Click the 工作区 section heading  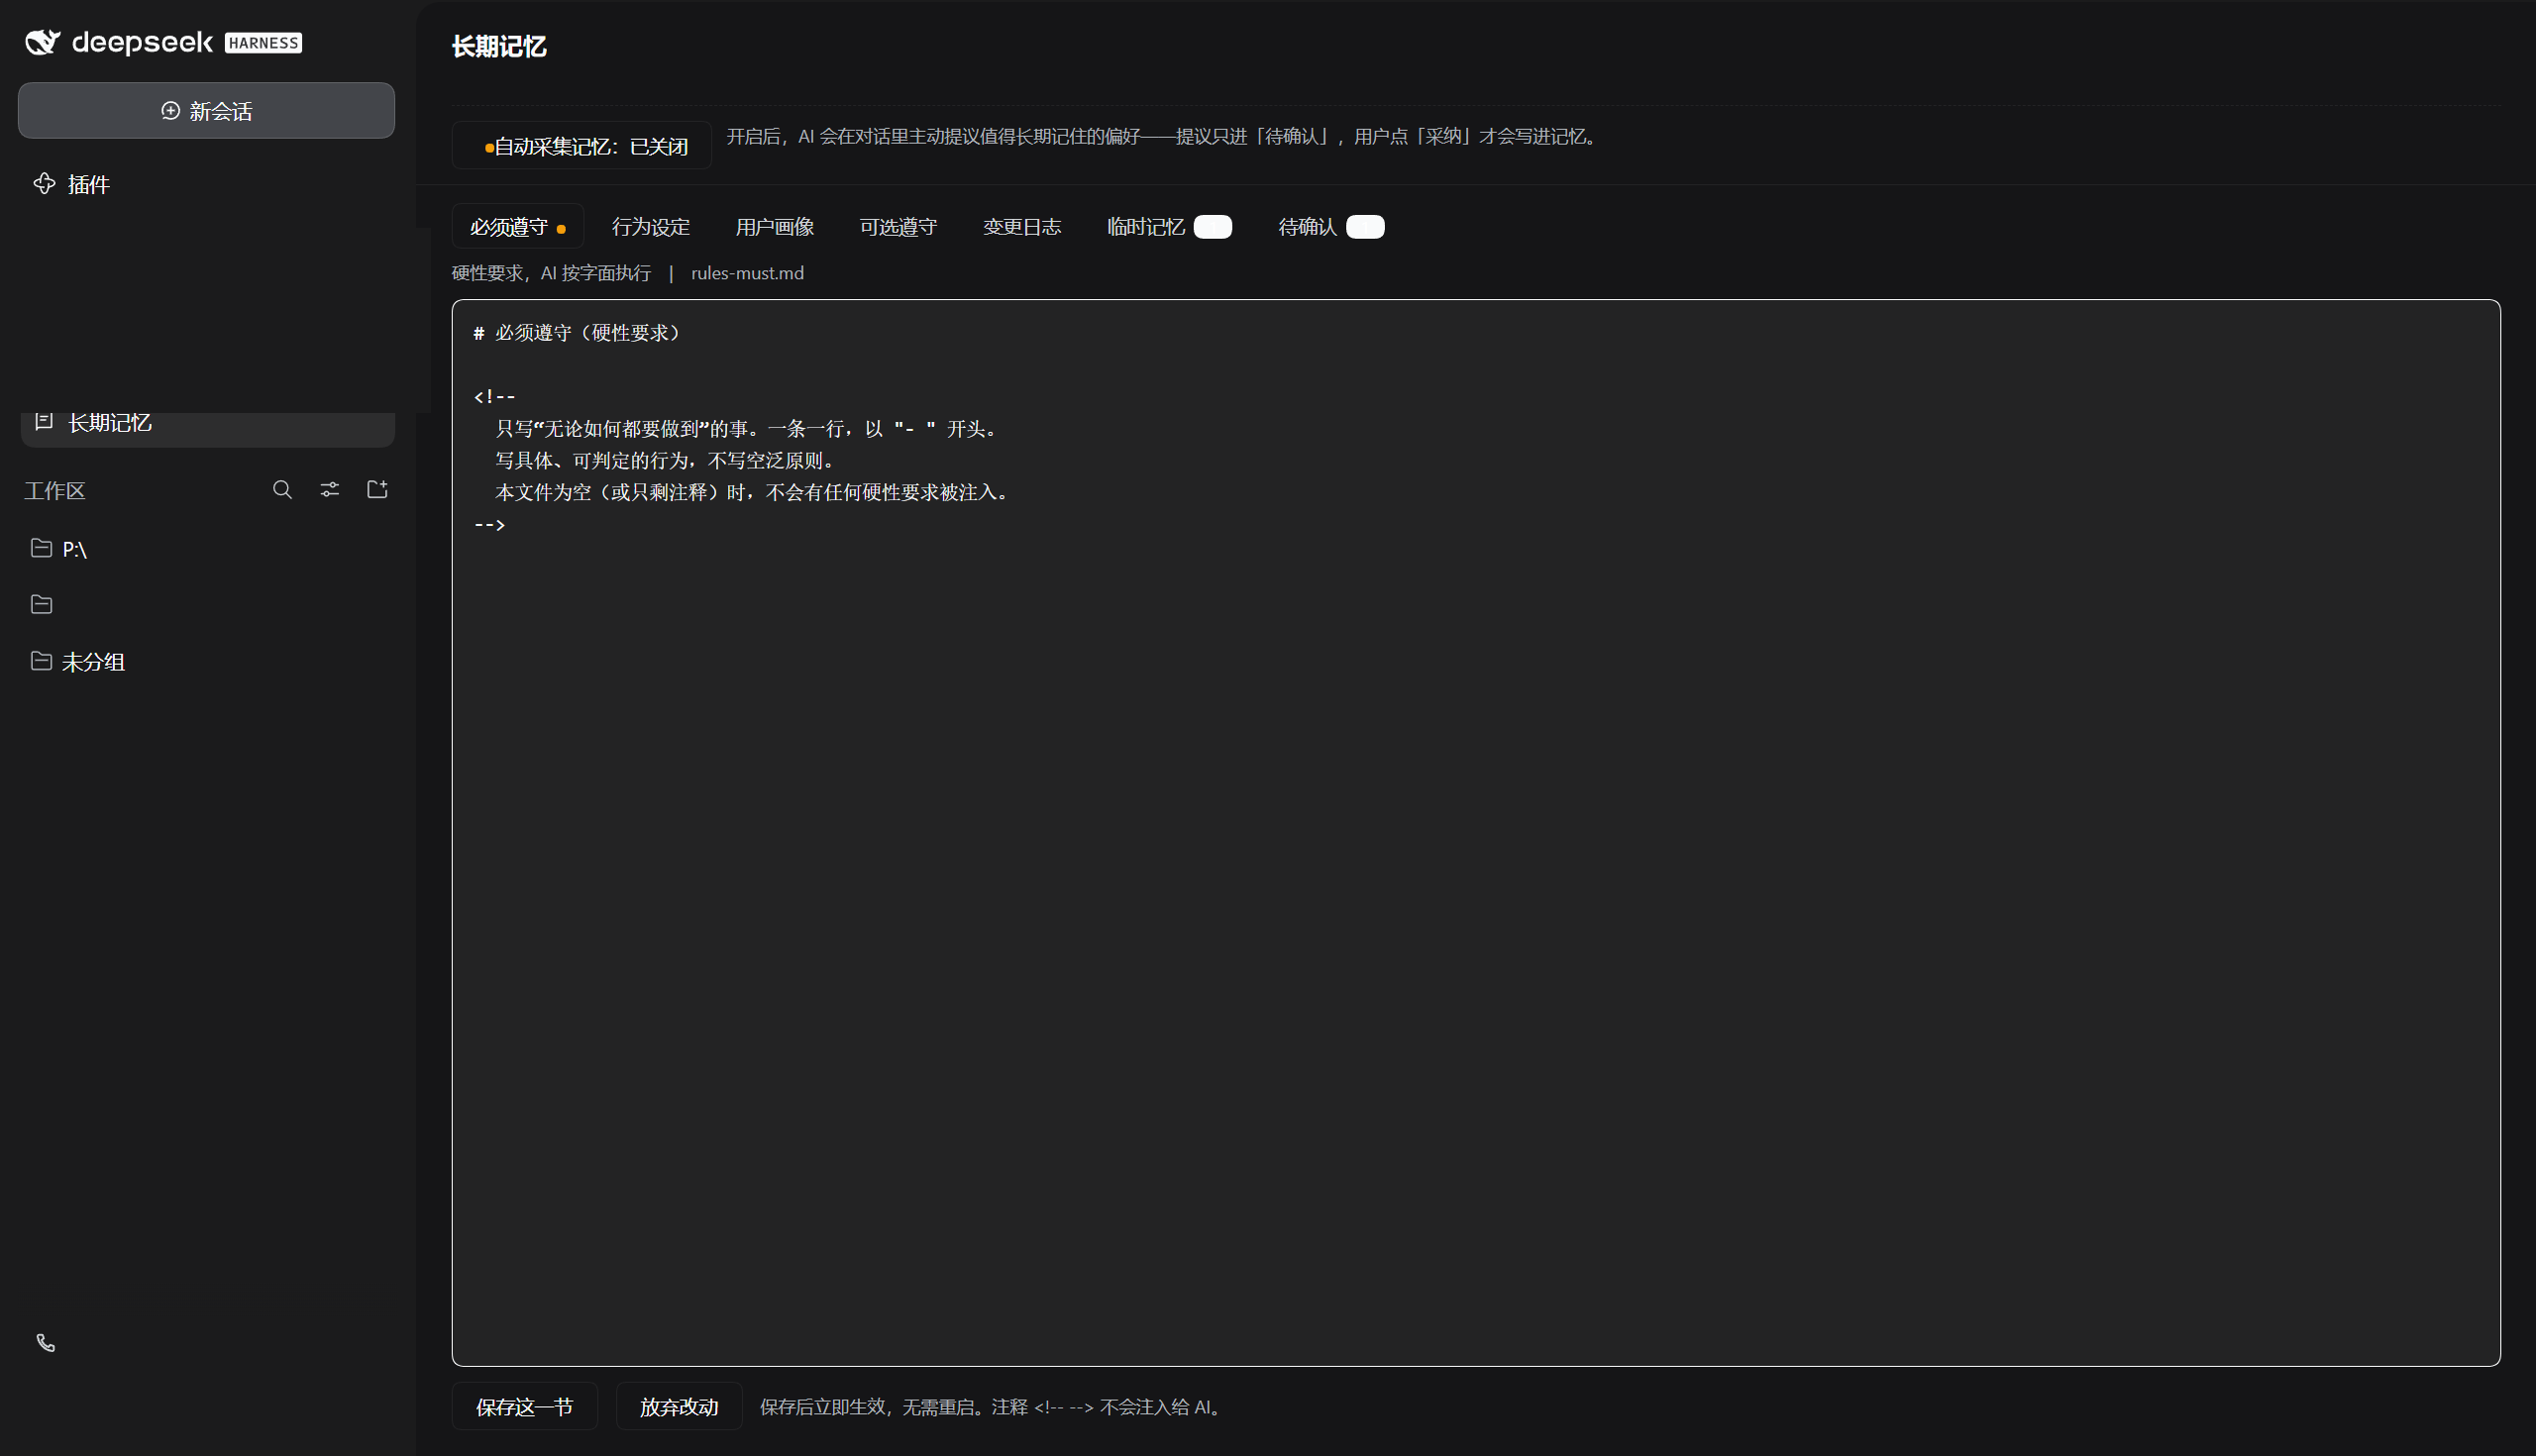[x=55, y=491]
